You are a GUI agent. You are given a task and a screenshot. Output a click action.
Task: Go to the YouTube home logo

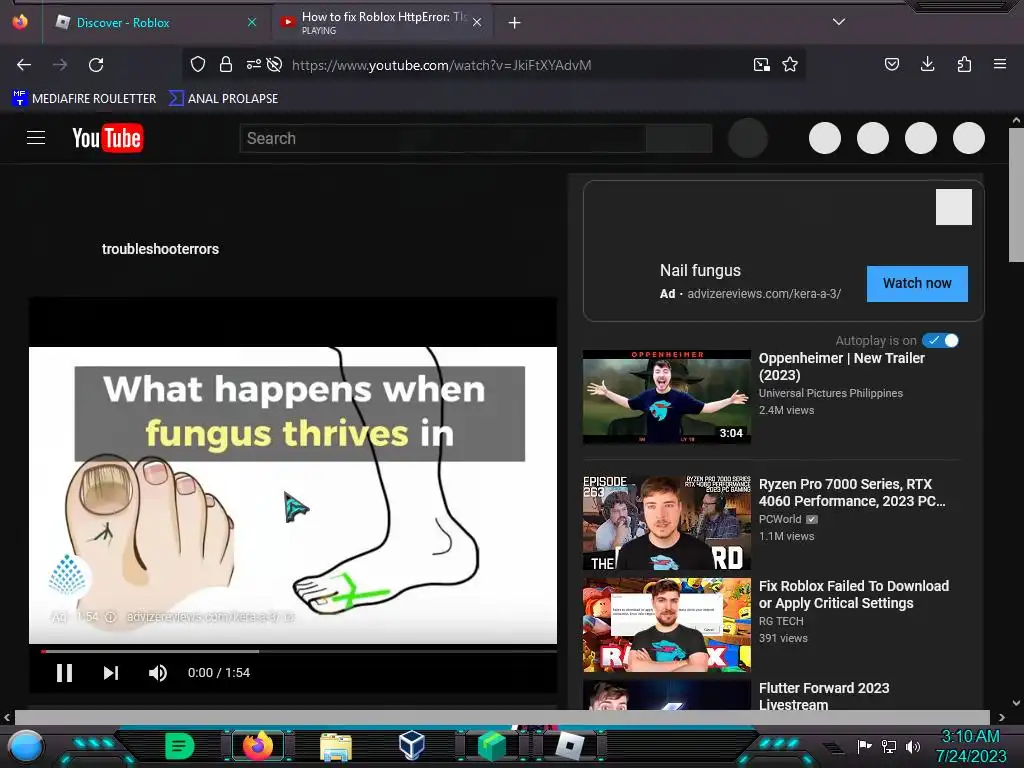click(108, 138)
